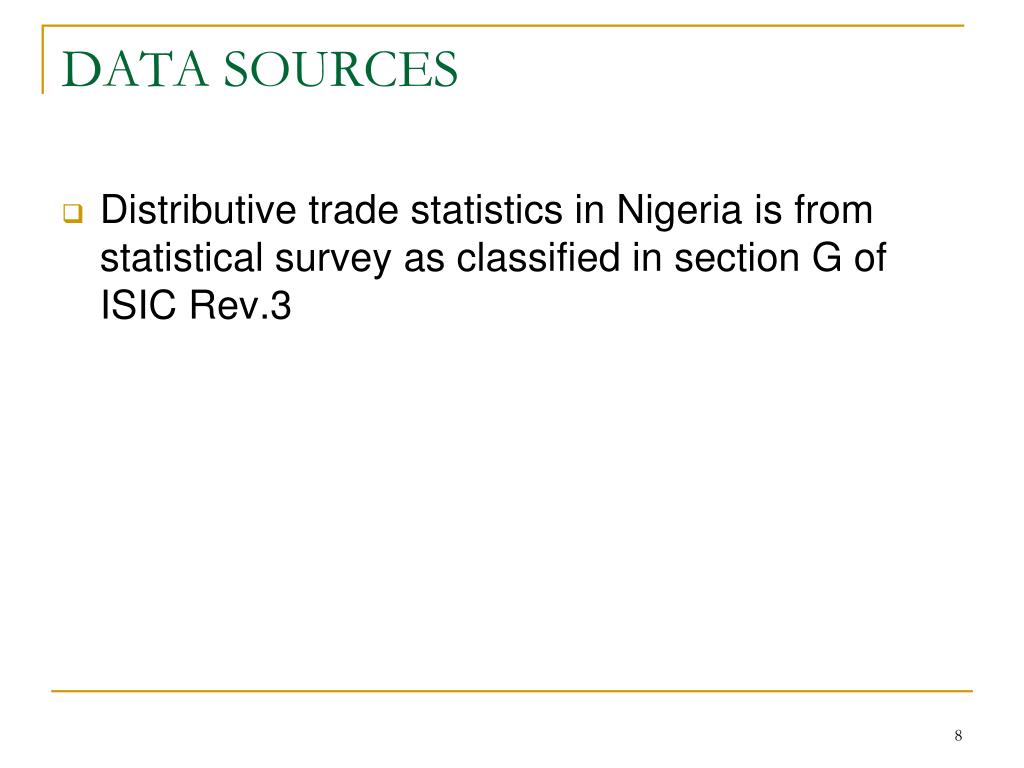Click the slide number 8

coord(958,735)
